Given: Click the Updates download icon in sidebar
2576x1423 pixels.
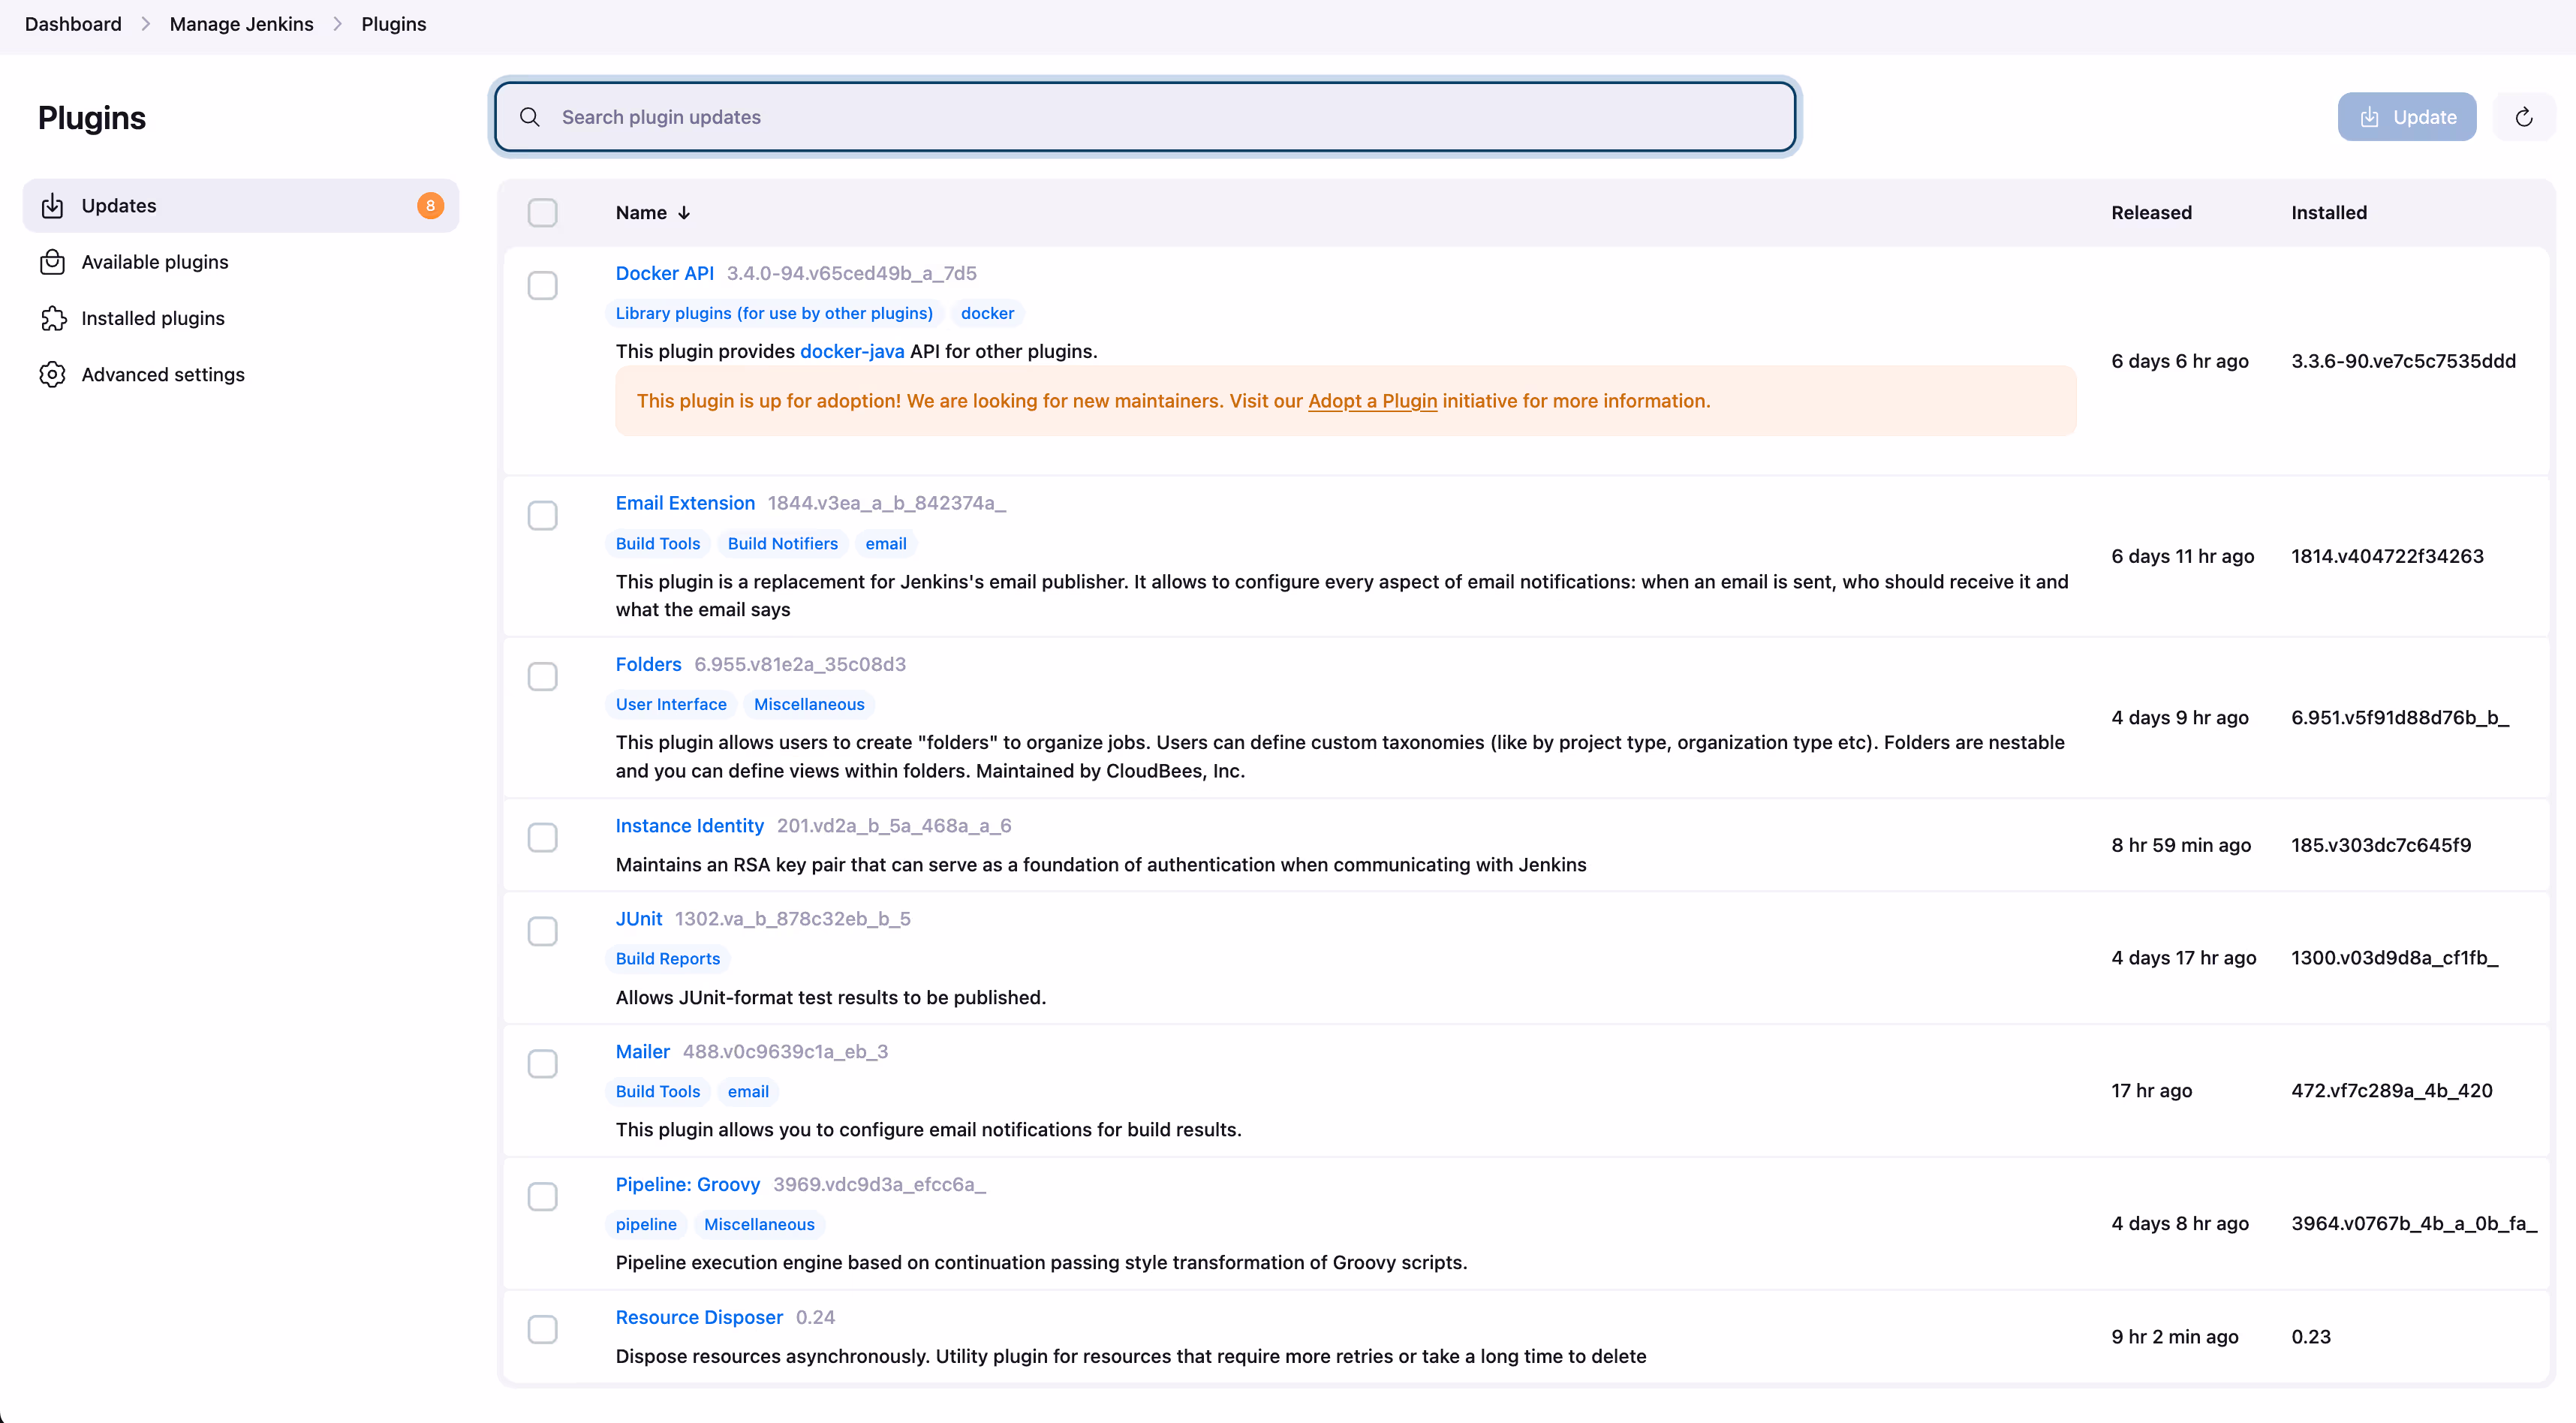Looking at the screenshot, I should (x=52, y=206).
